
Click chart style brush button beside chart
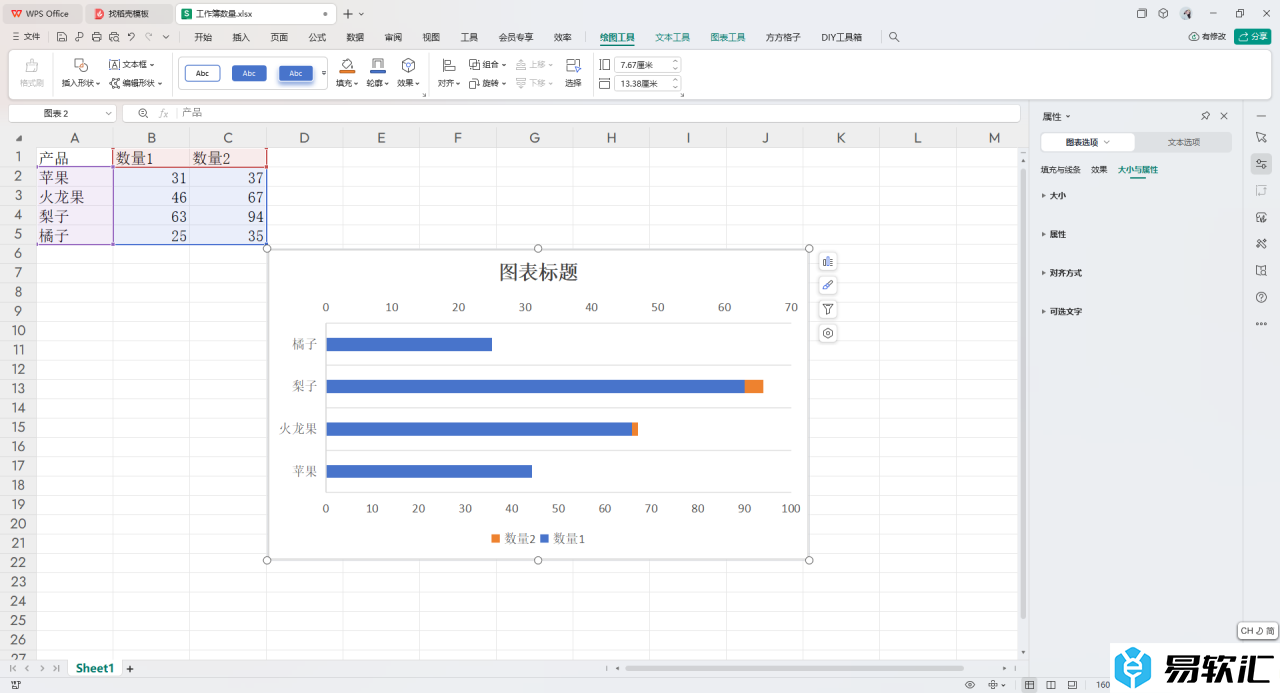[828, 286]
